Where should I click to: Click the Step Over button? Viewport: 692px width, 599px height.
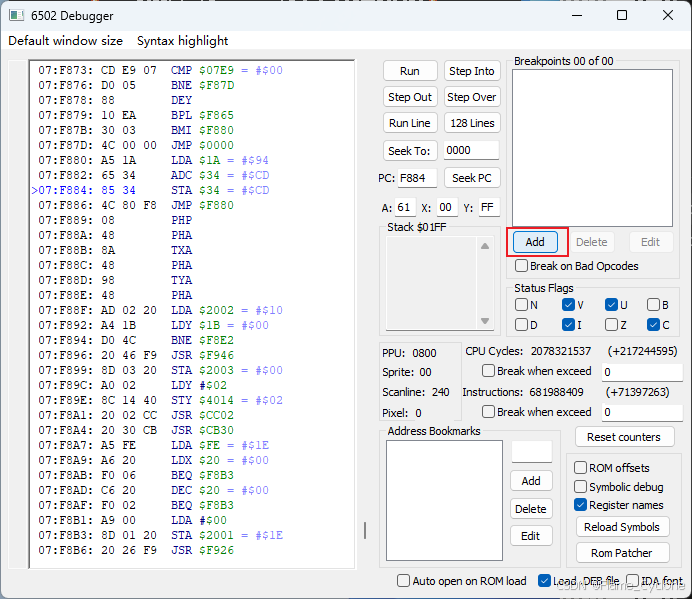coord(472,97)
